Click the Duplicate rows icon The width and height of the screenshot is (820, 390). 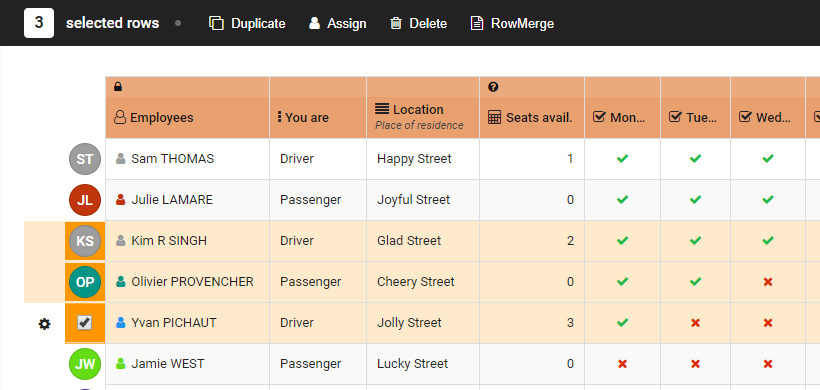(216, 24)
